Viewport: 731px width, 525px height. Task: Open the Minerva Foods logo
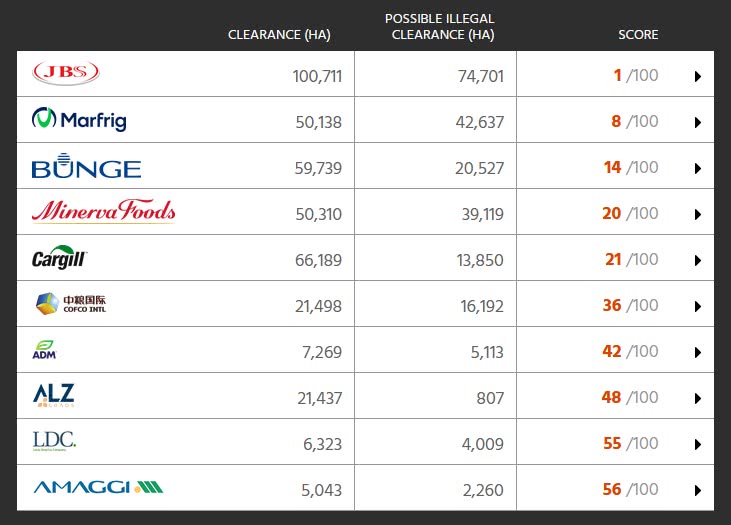click(x=103, y=211)
